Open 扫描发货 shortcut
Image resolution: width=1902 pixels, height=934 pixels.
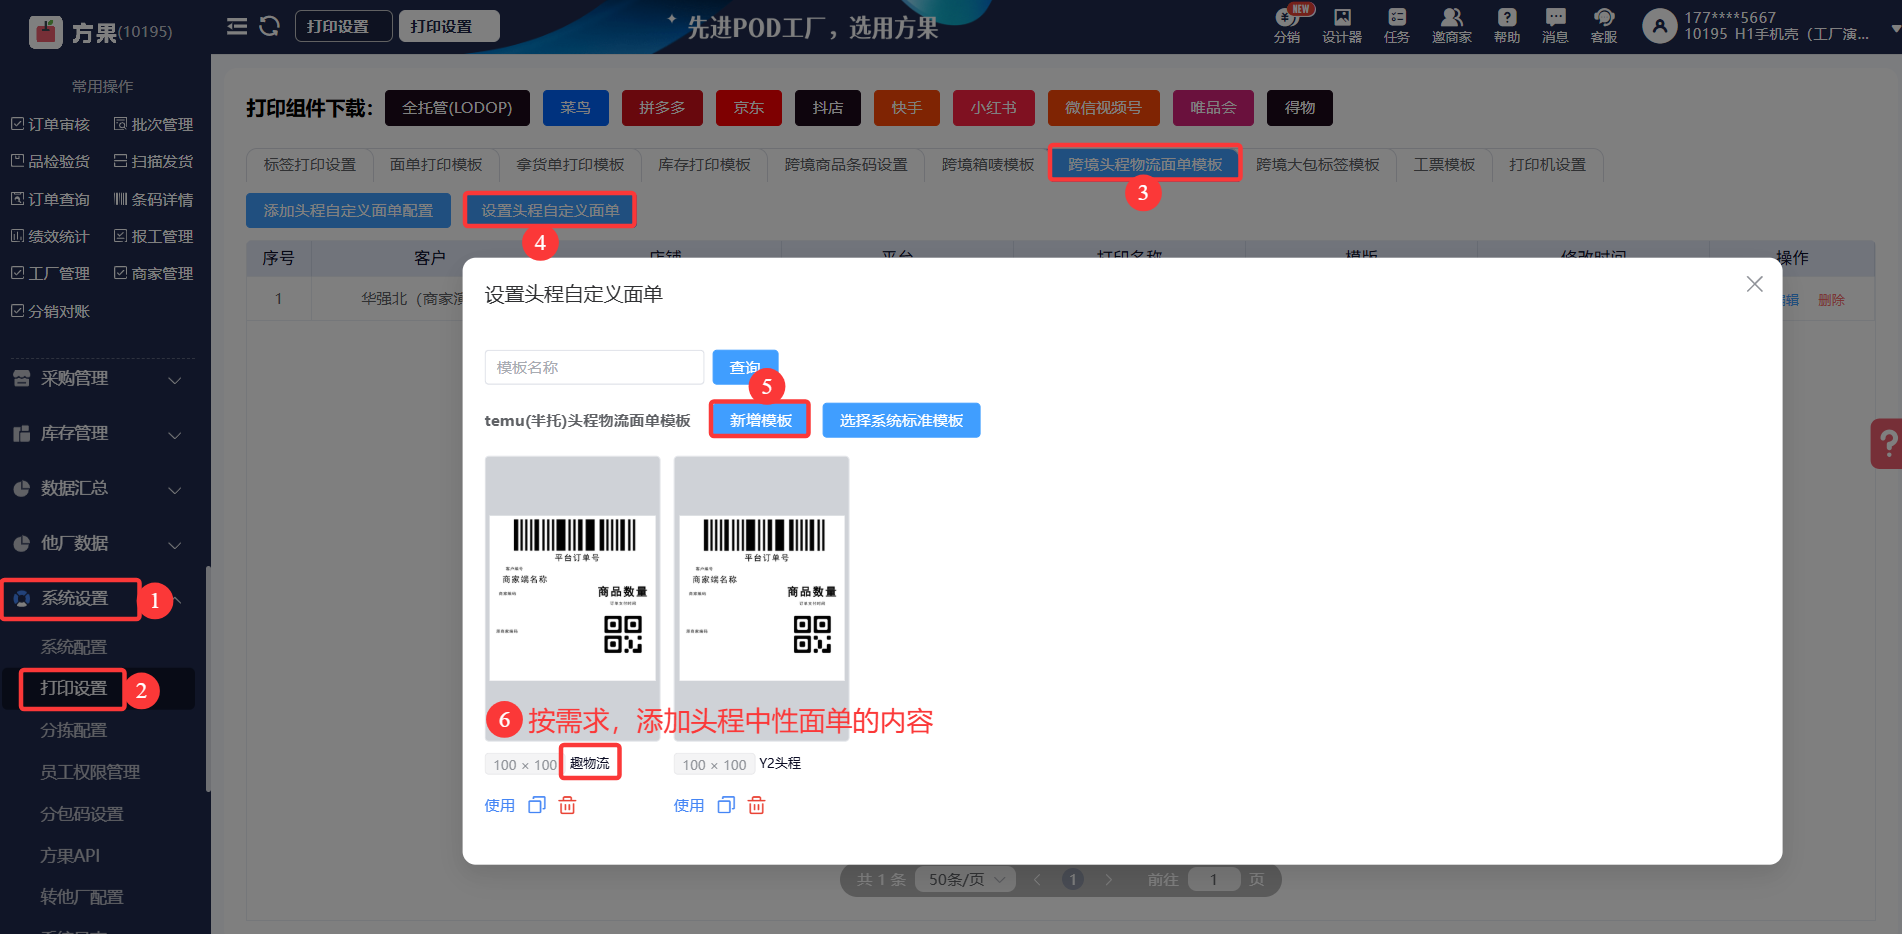tap(153, 161)
